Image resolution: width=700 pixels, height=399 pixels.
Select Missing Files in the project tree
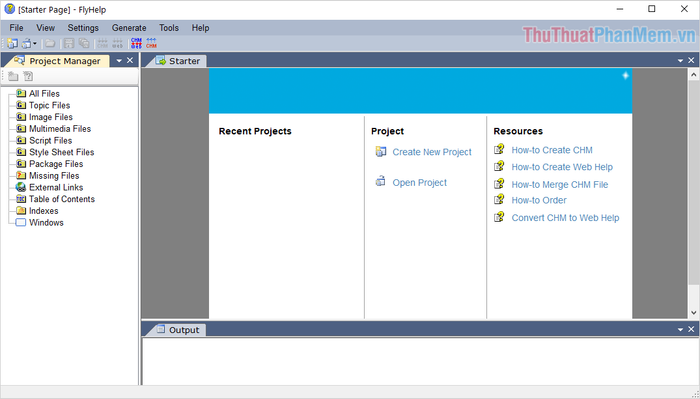[x=54, y=176]
